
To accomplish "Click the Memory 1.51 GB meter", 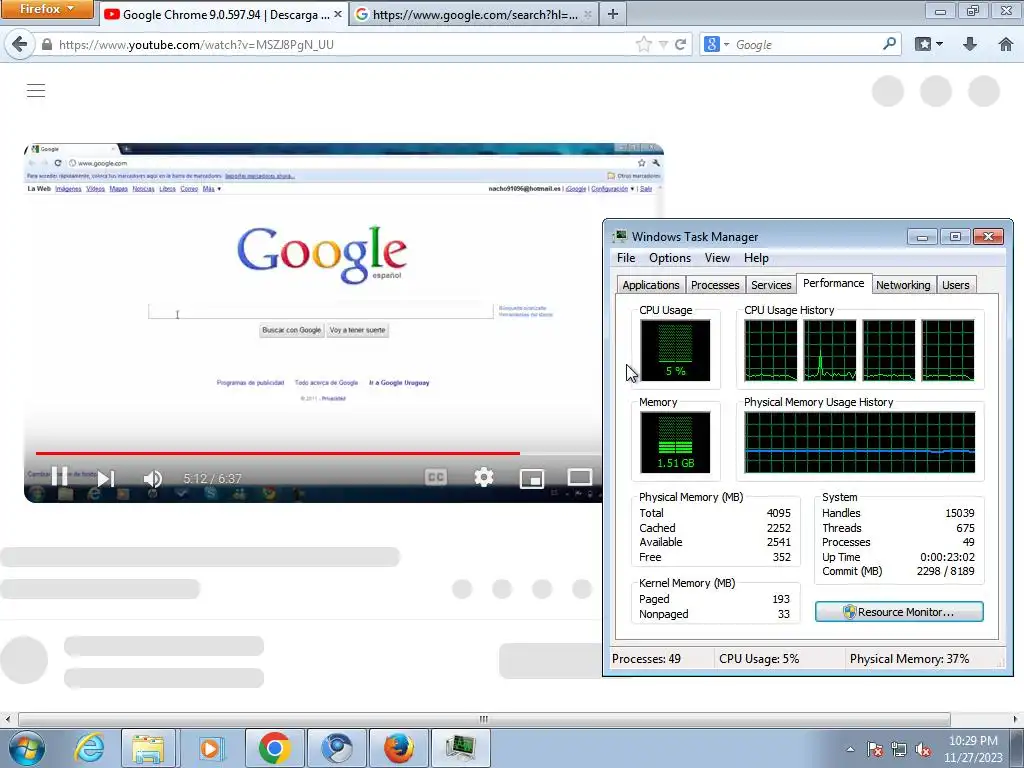I will click(675, 442).
